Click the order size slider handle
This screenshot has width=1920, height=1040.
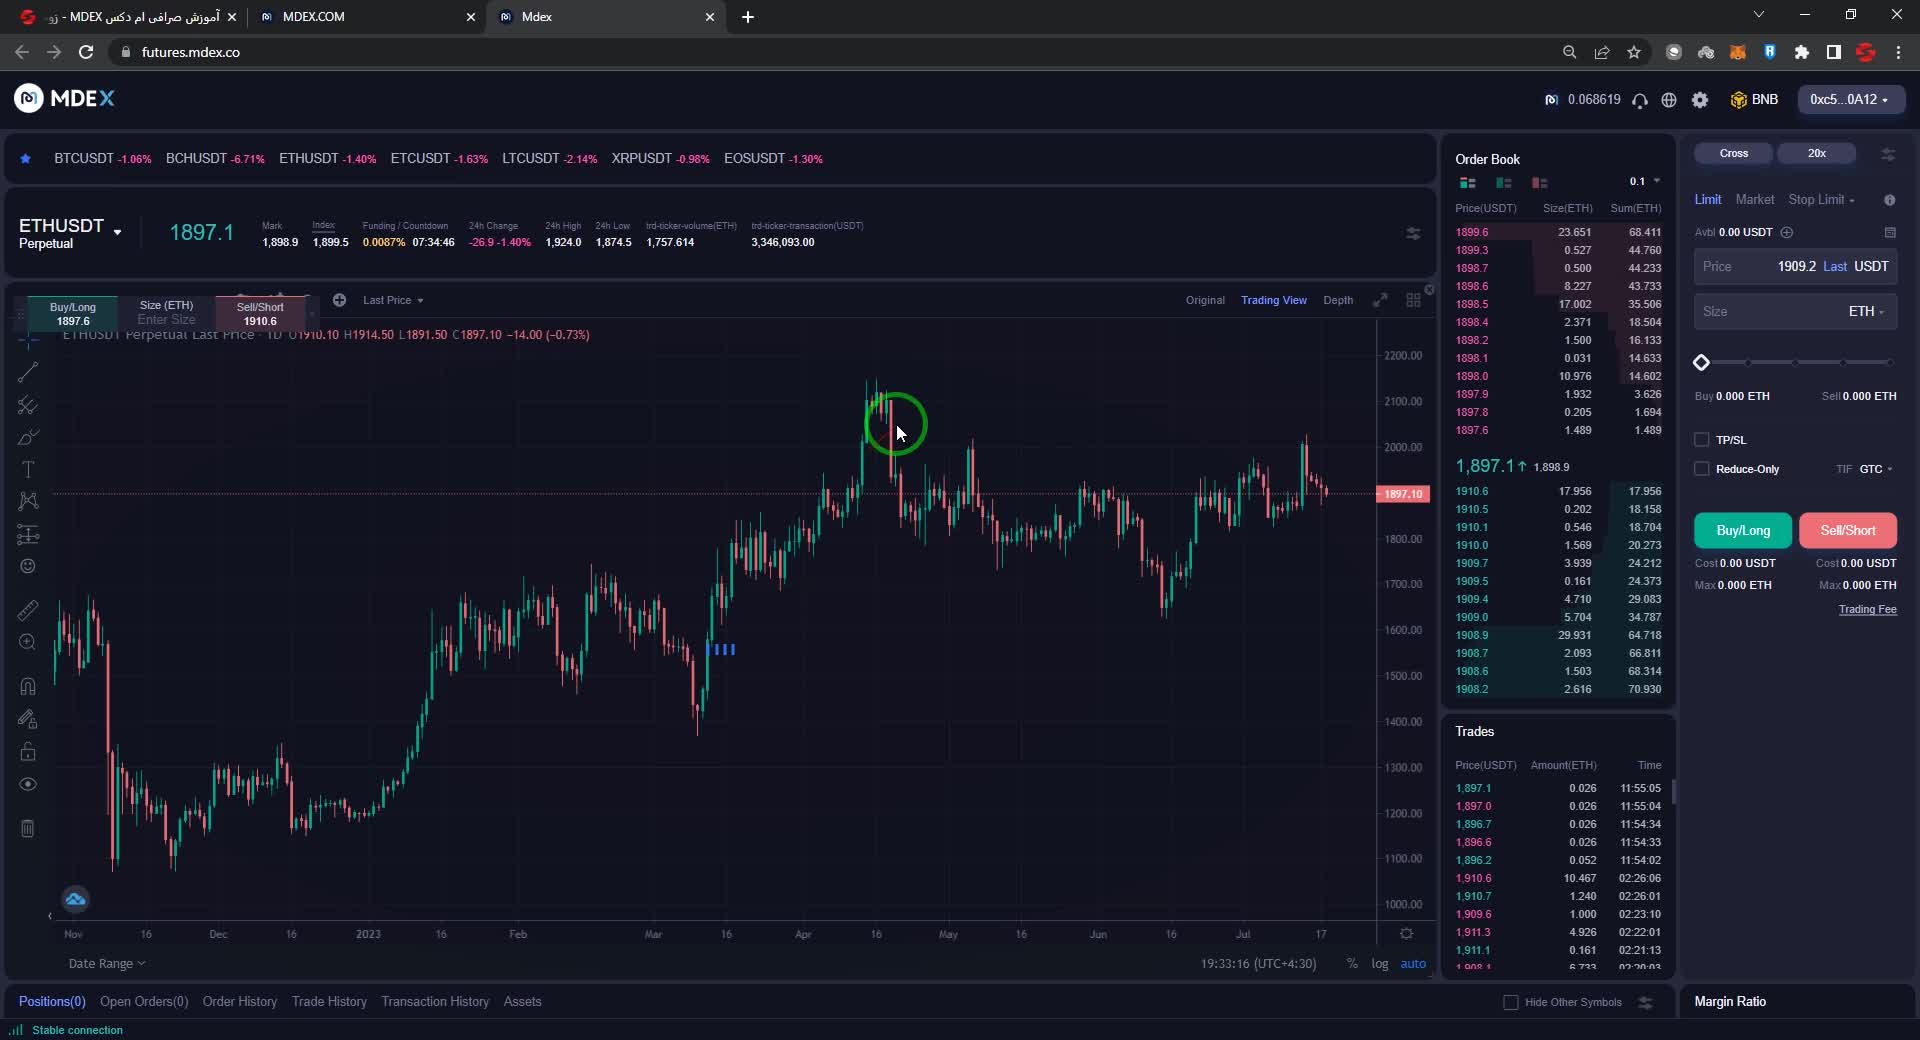[x=1701, y=362]
